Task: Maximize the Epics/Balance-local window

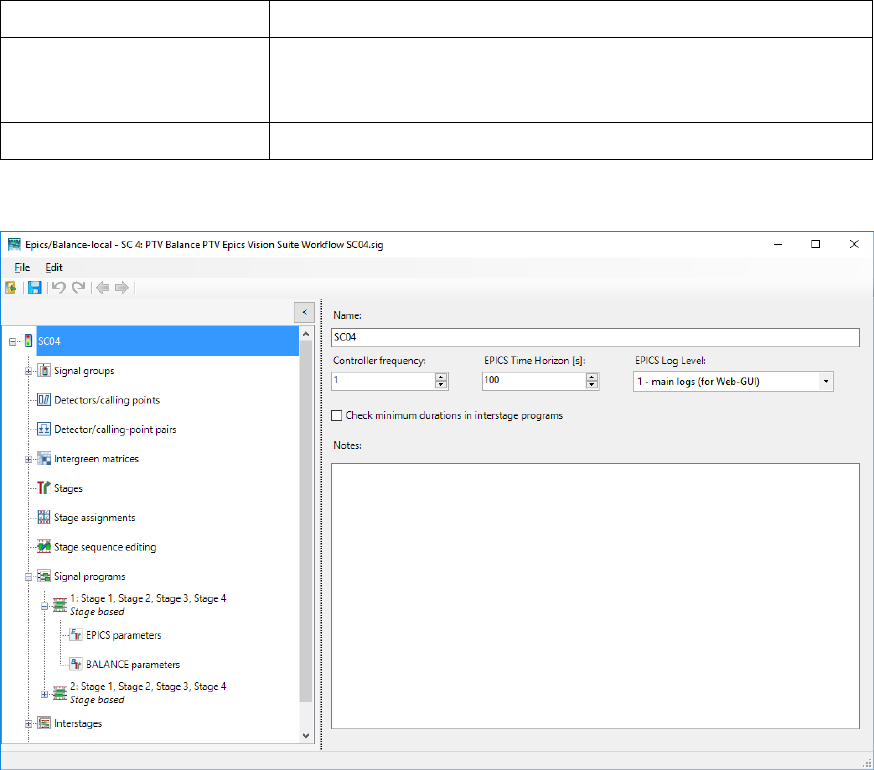Action: [815, 244]
